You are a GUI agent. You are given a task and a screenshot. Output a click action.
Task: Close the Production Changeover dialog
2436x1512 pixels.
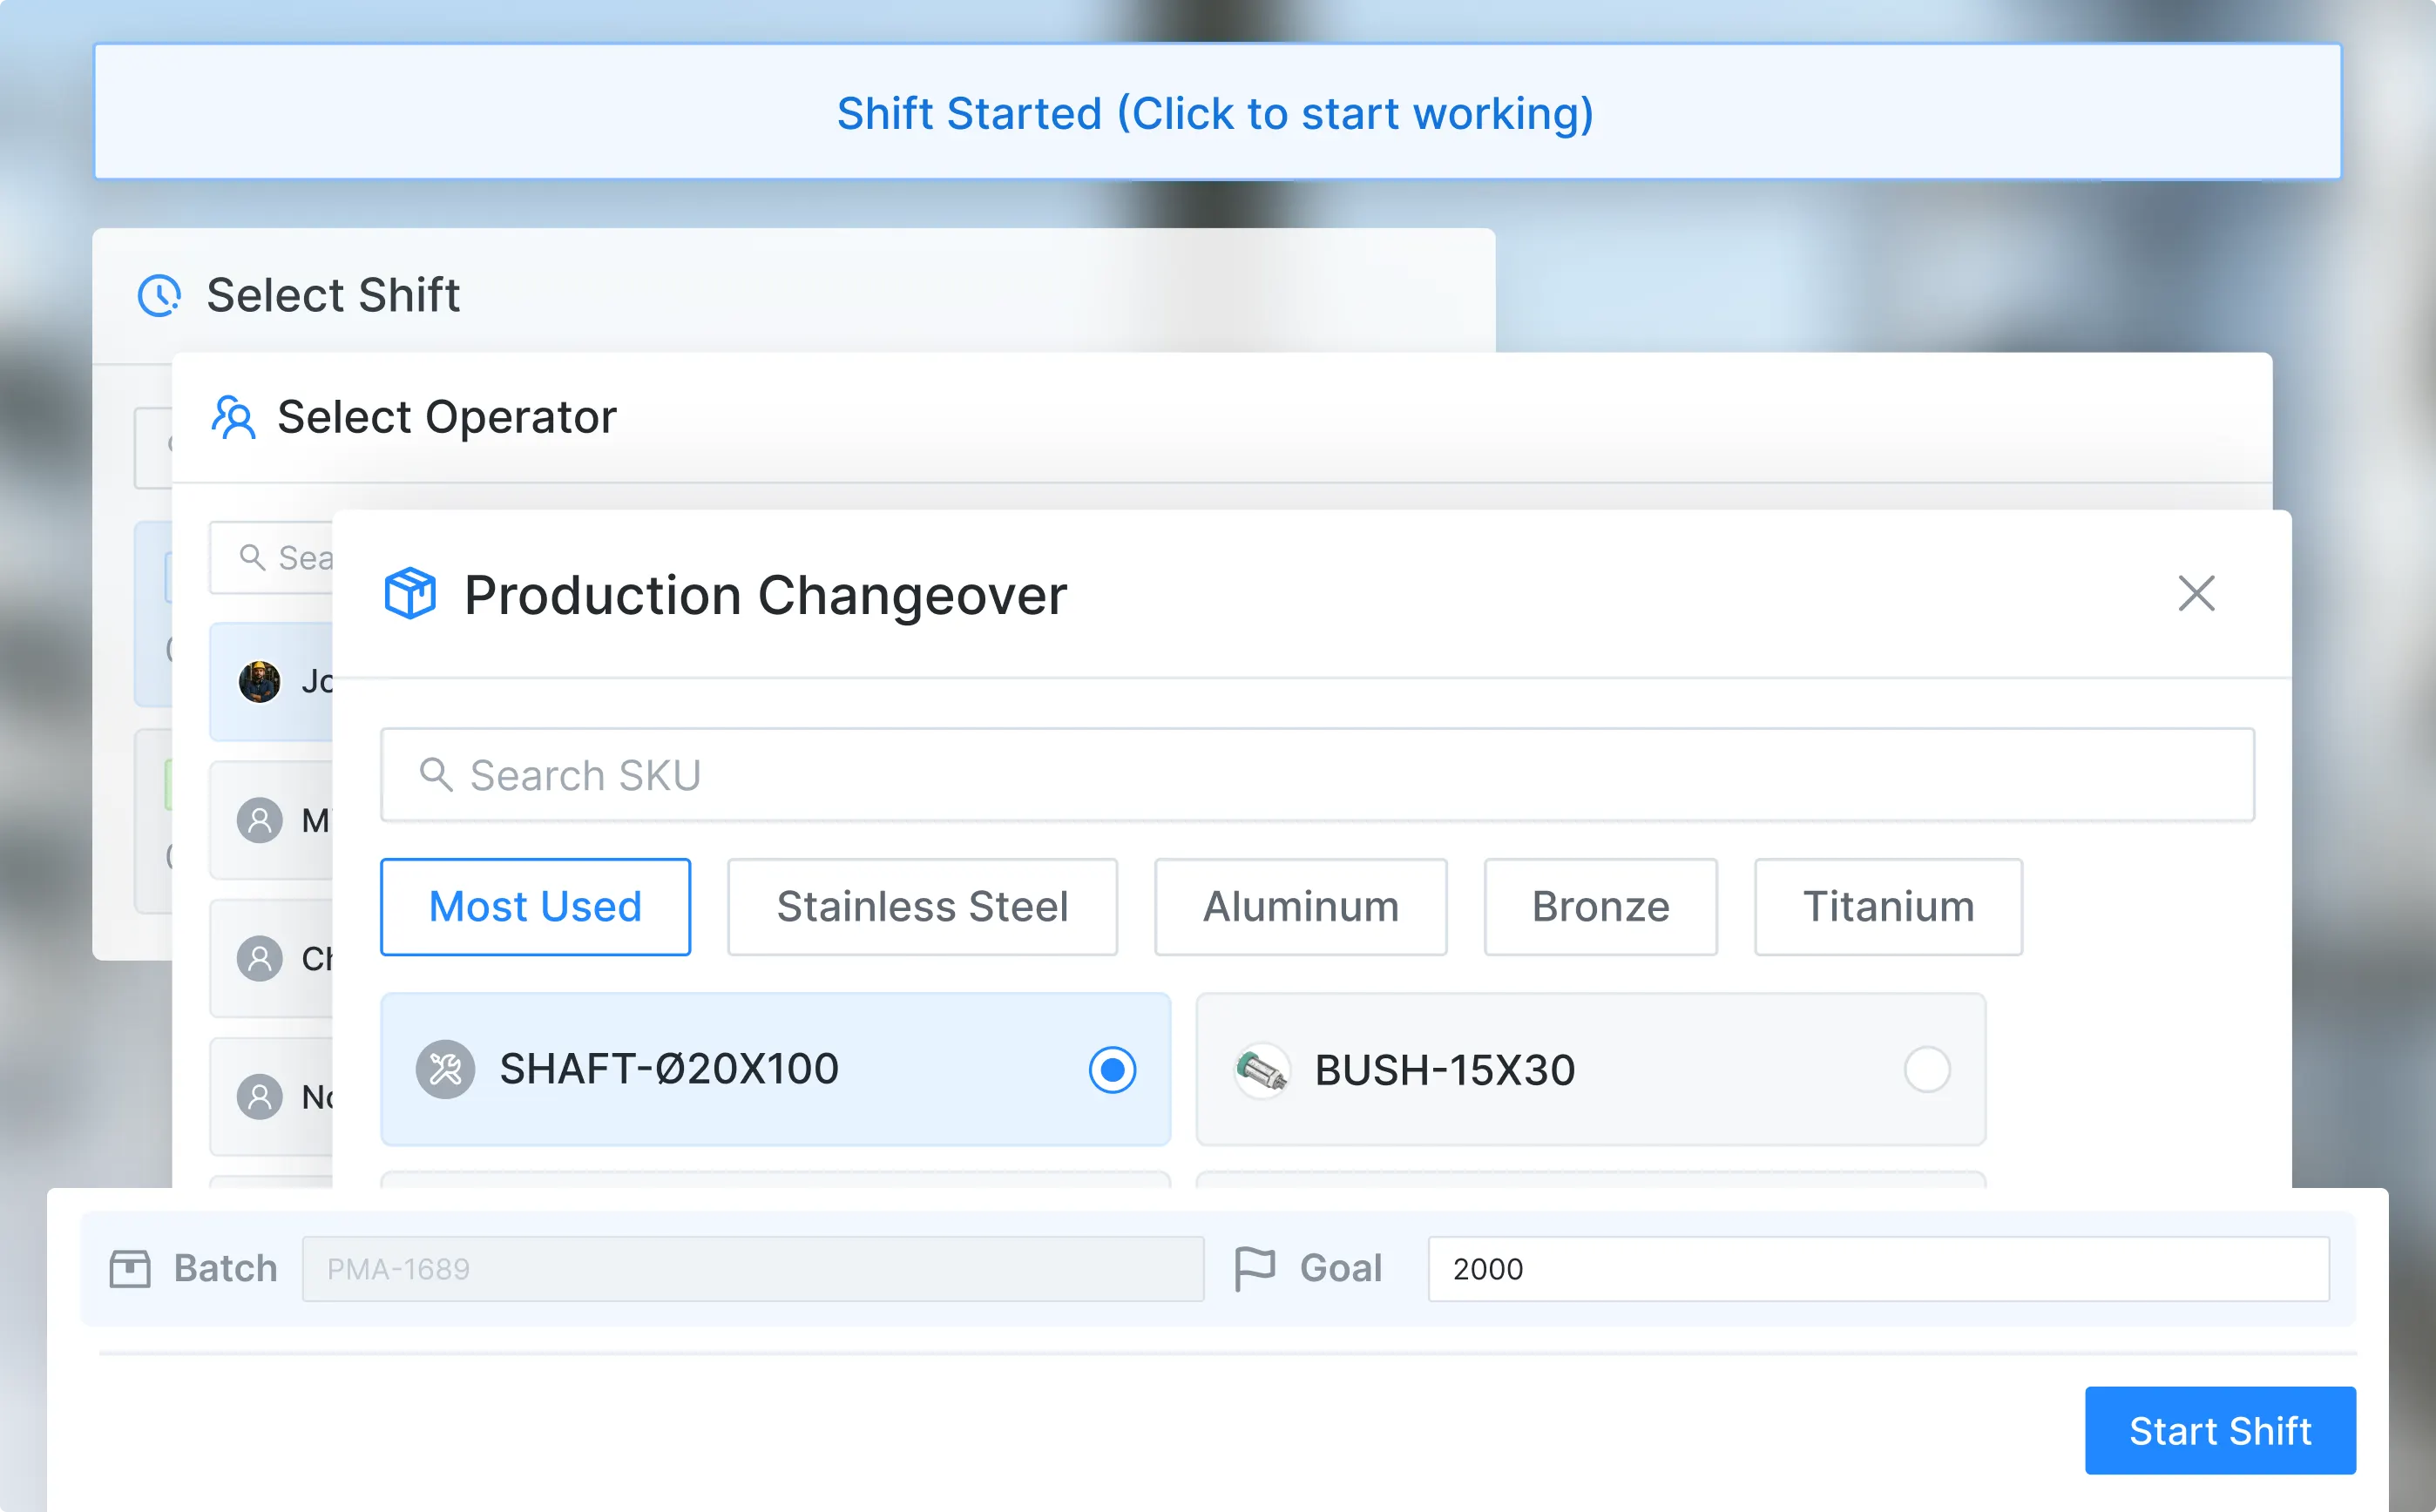tap(2196, 593)
